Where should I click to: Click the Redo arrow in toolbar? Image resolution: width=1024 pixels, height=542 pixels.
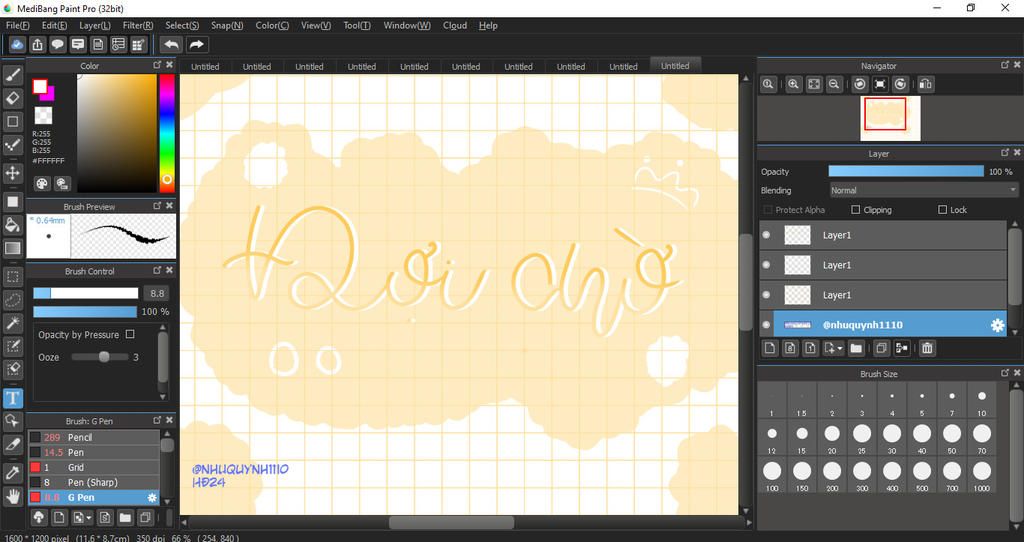[x=196, y=44]
